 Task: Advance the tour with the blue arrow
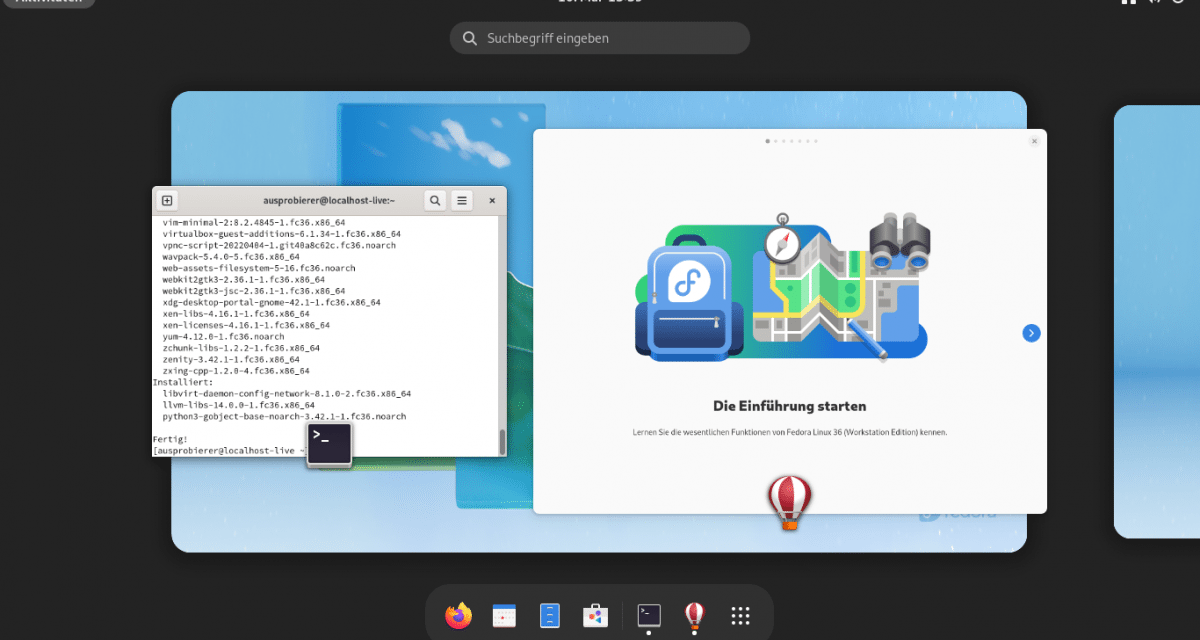[x=1031, y=332]
